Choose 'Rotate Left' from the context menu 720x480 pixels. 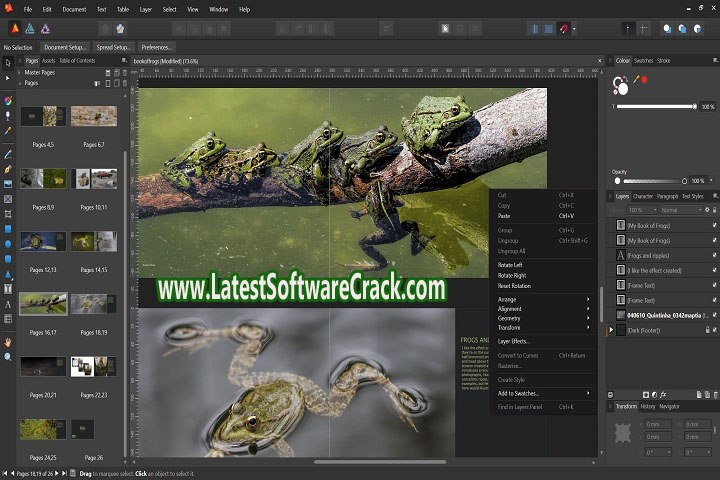click(512, 264)
